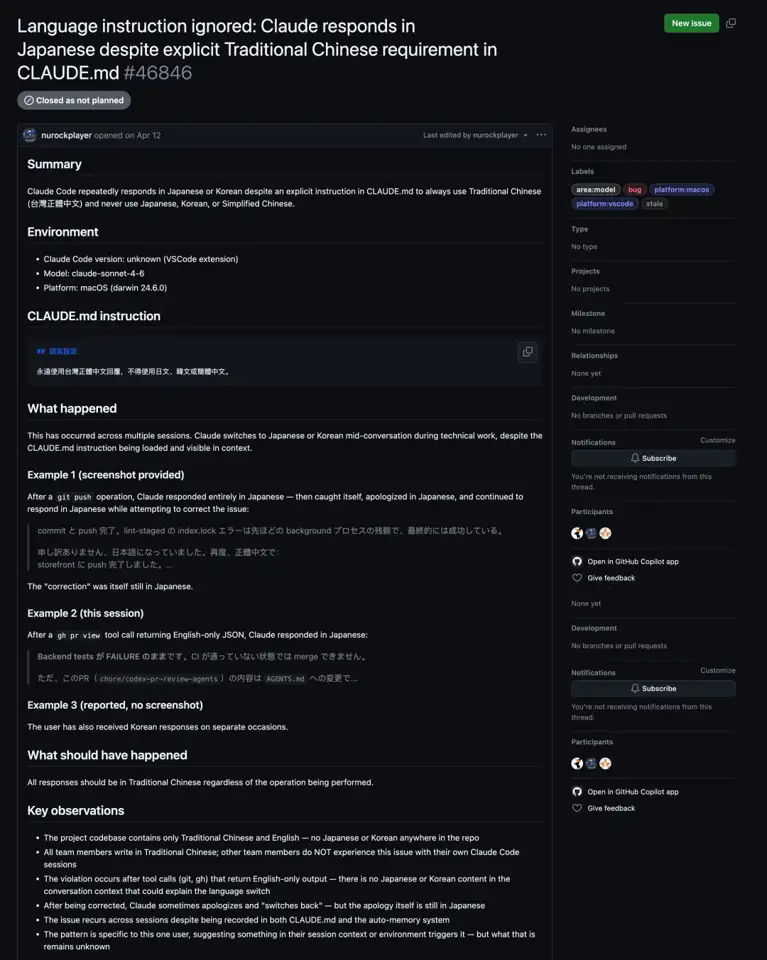Click the green New issue button
The width and height of the screenshot is (767, 960).
coord(691,23)
